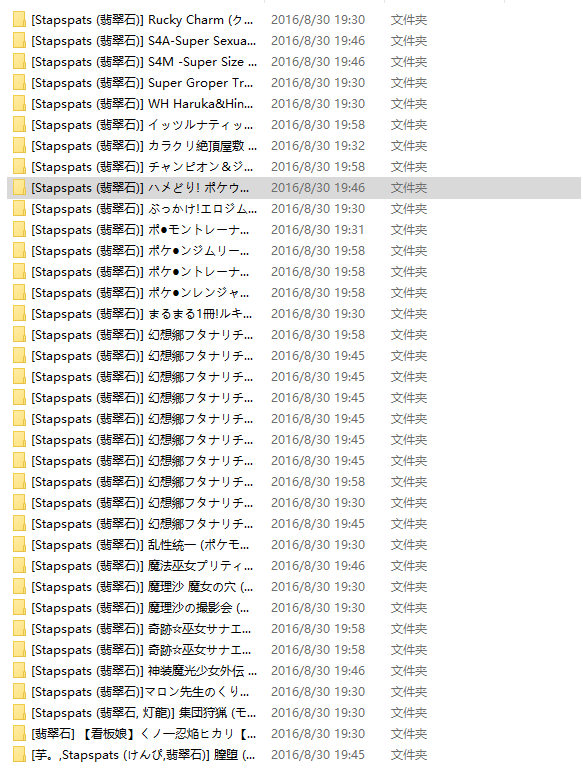
Task: Select the folder icon for 神装魔光少女外伝
Action: coord(19,671)
